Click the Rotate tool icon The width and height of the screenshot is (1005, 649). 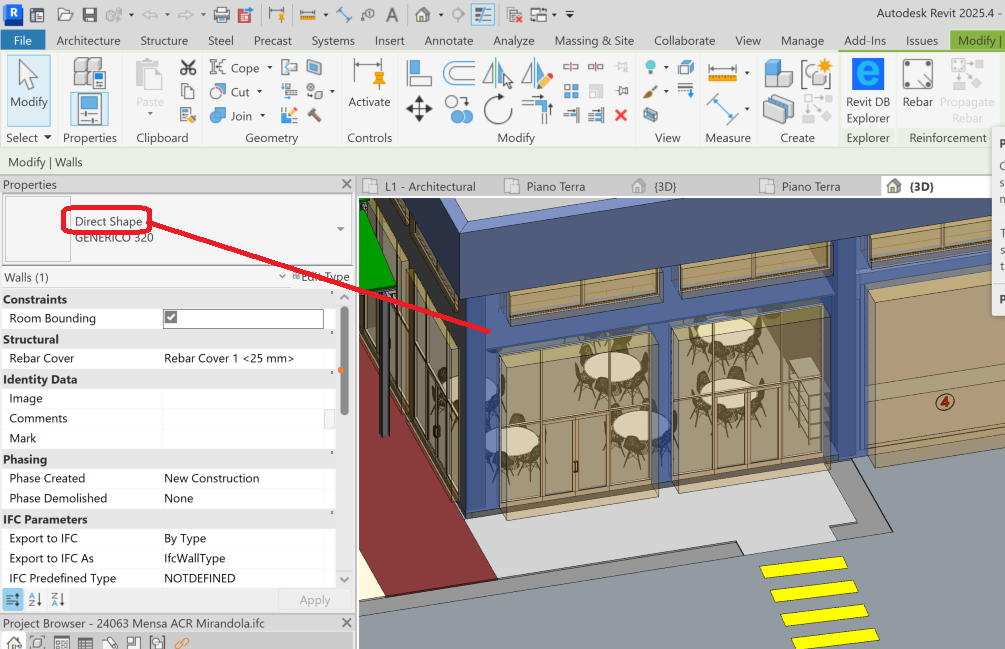pyautogui.click(x=497, y=109)
